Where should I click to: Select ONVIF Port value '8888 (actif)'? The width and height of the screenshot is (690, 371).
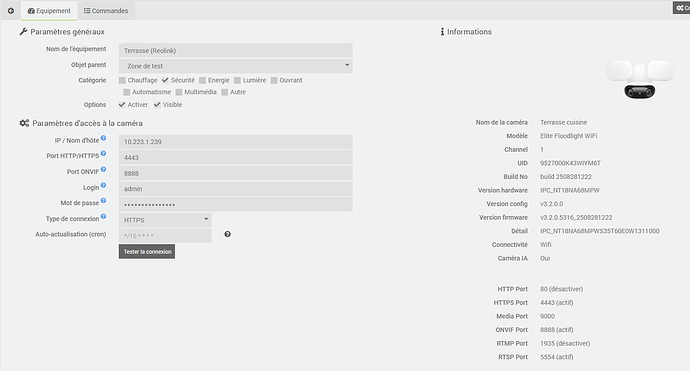(x=557, y=330)
